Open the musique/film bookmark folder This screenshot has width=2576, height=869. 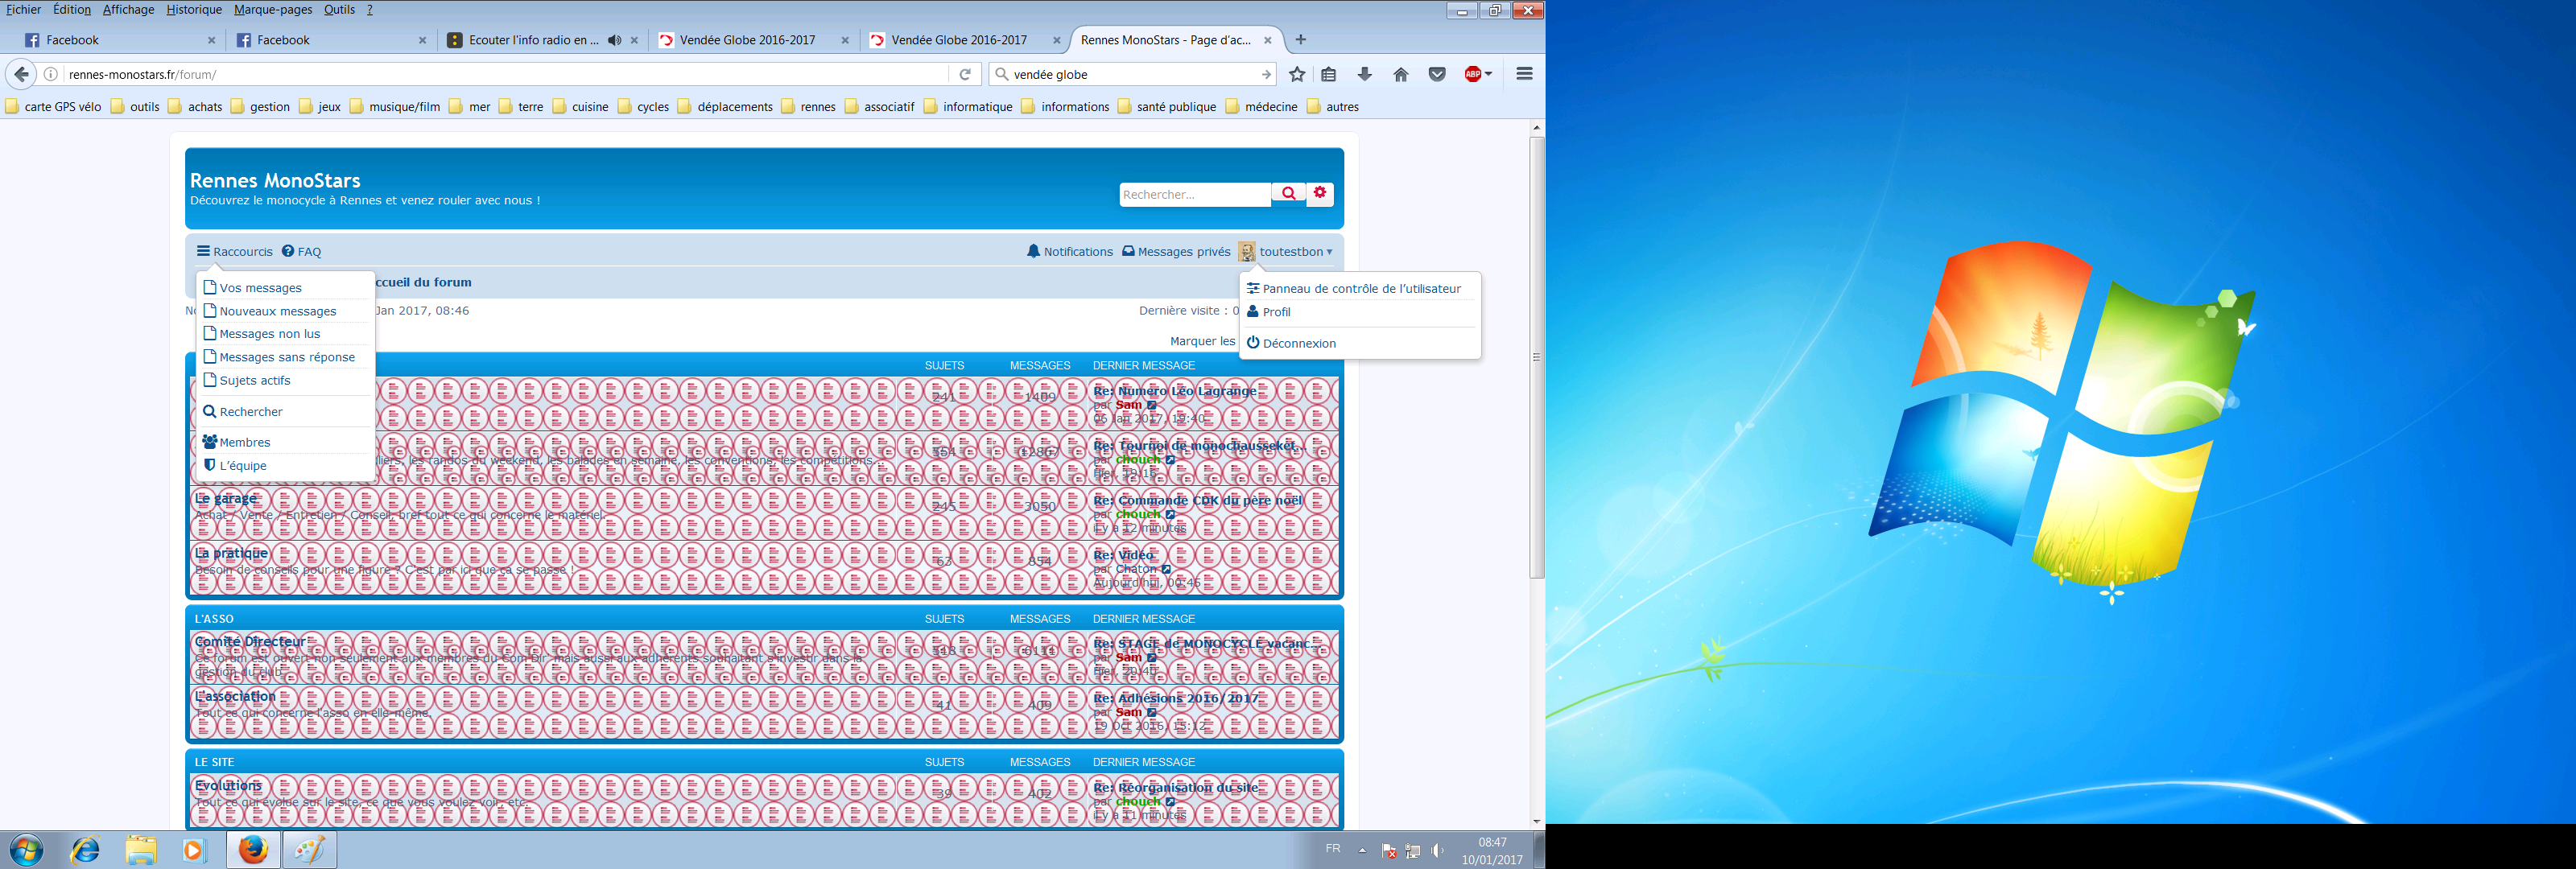pos(395,107)
